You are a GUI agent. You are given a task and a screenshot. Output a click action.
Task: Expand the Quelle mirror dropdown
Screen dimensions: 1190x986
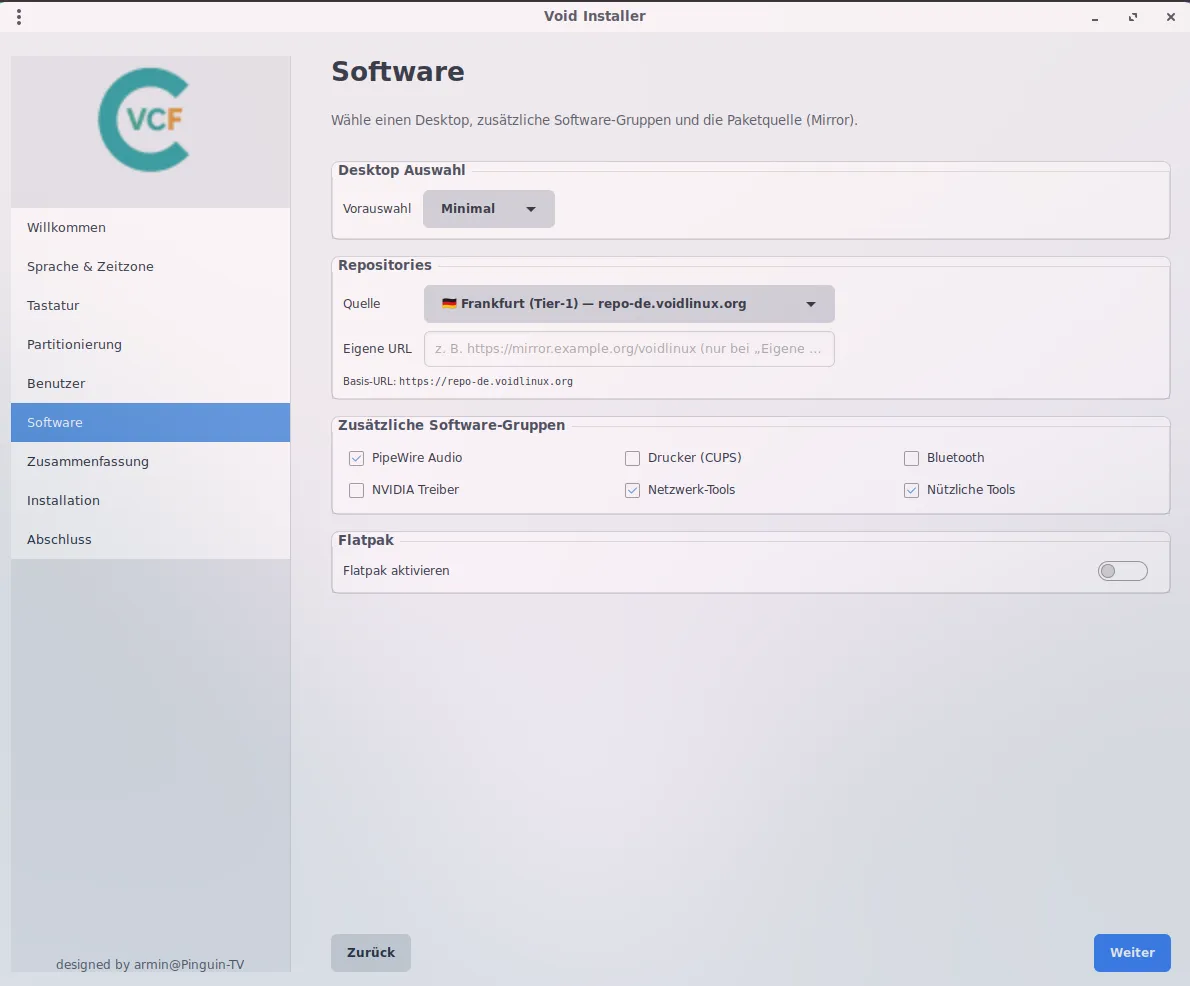coord(629,304)
